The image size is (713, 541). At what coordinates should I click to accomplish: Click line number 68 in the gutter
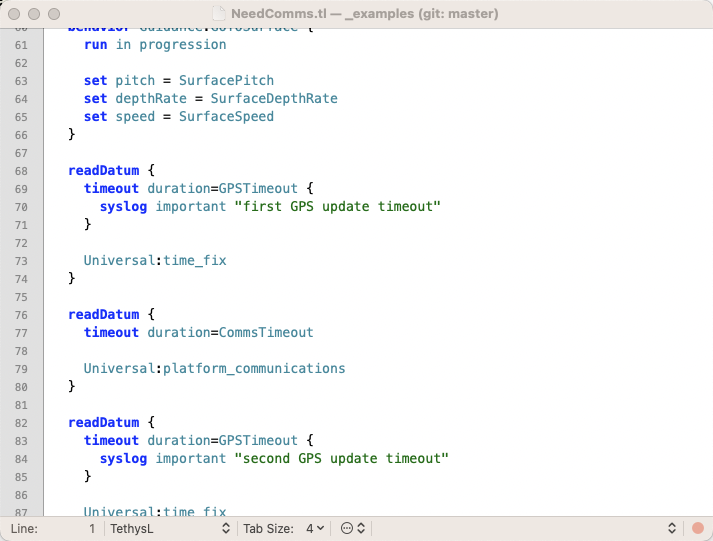tap(21, 170)
